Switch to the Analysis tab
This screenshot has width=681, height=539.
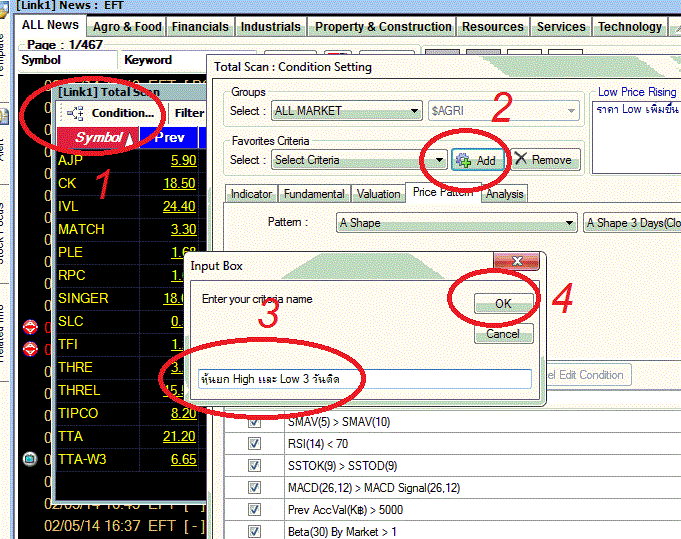[x=504, y=194]
